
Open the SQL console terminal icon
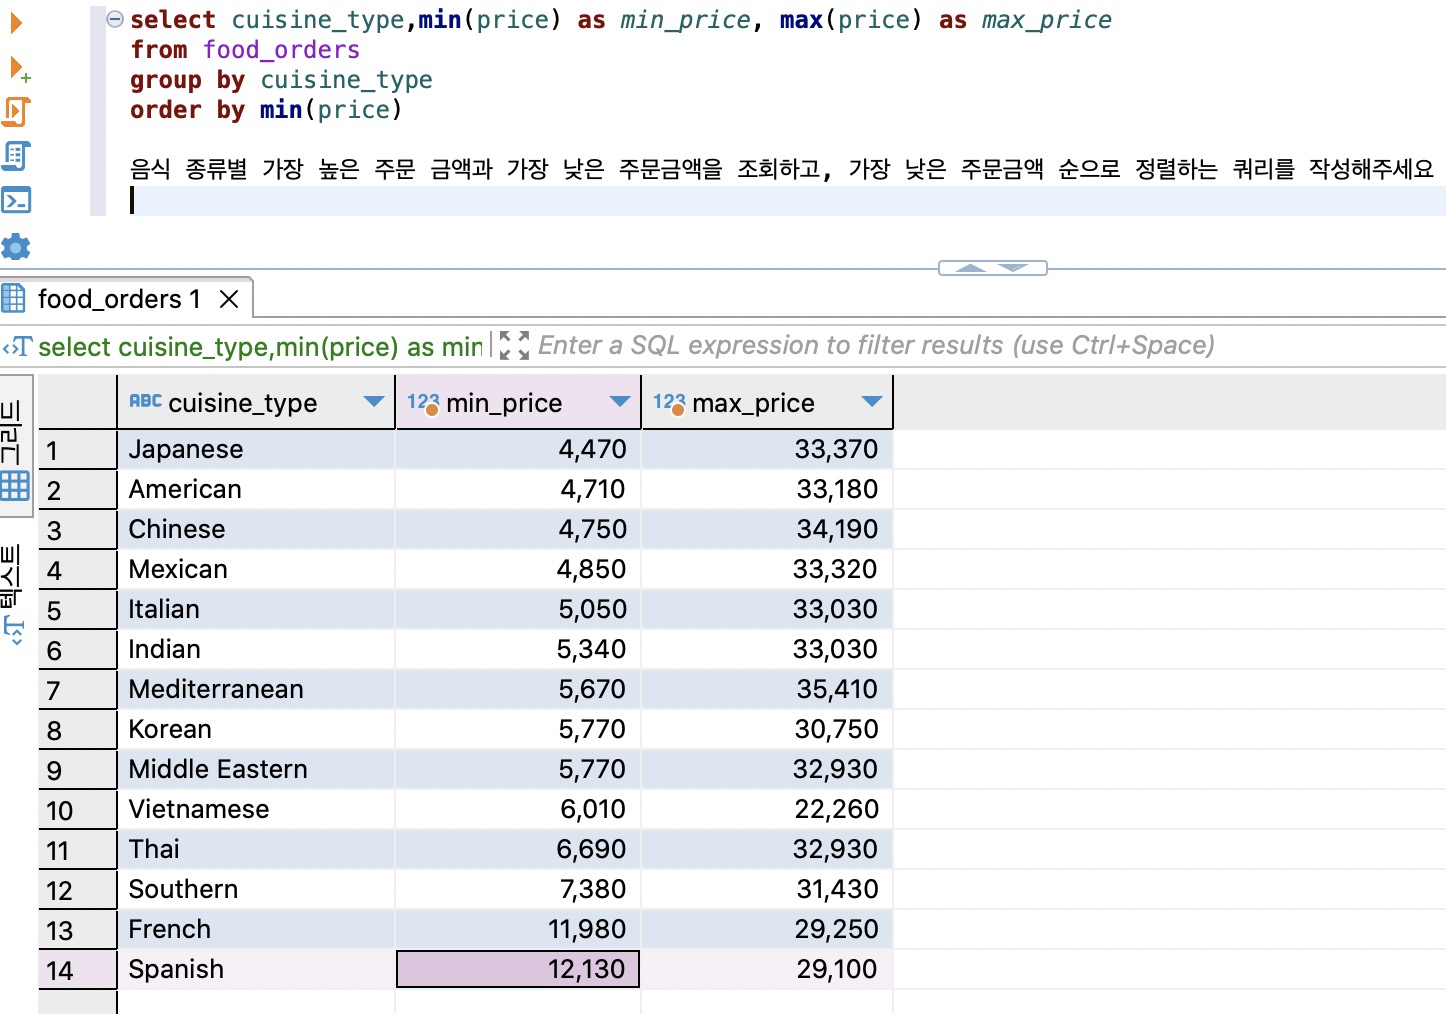(16, 200)
